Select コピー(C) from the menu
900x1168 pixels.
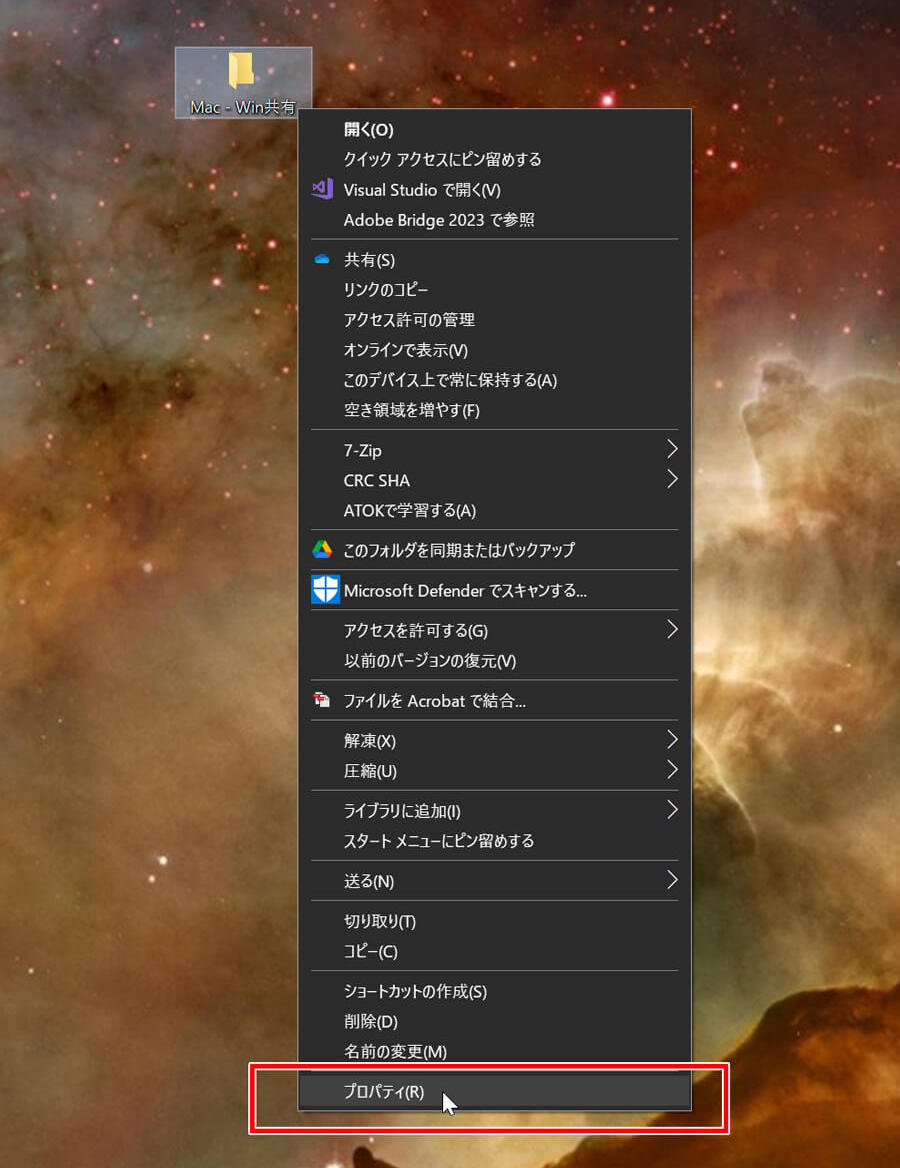point(495,951)
